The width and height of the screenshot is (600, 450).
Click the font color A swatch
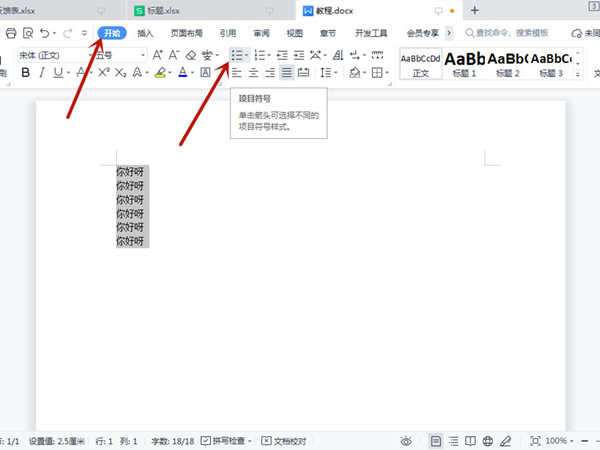coord(182,73)
